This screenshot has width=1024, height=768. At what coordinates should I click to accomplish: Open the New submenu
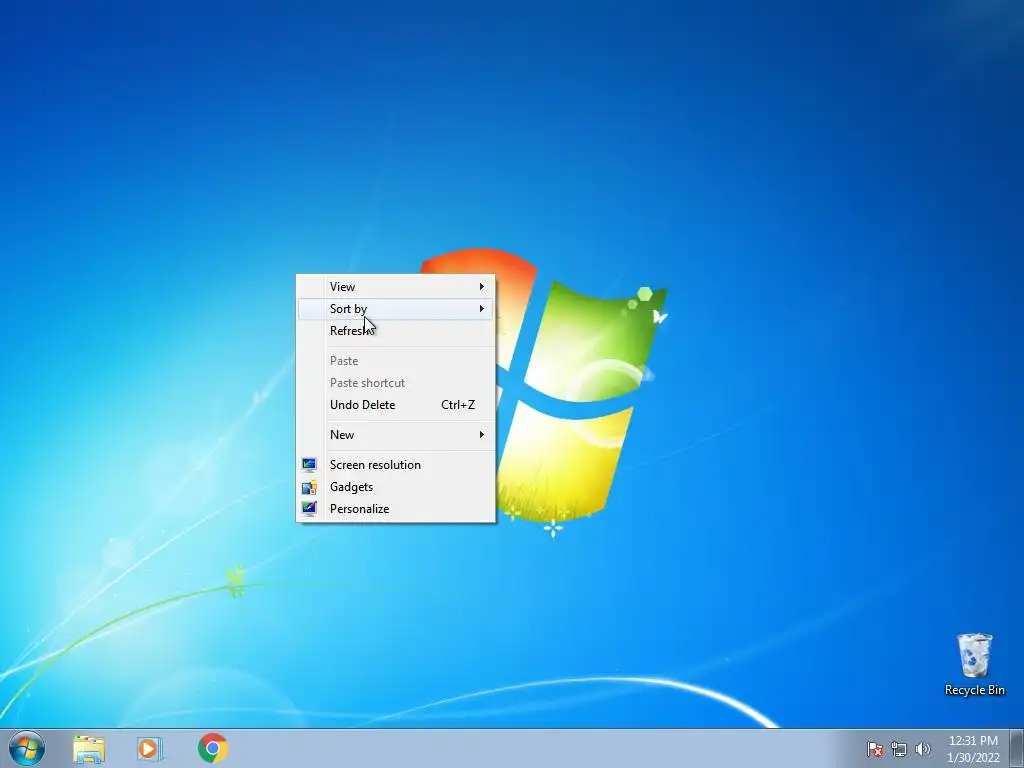click(x=396, y=435)
